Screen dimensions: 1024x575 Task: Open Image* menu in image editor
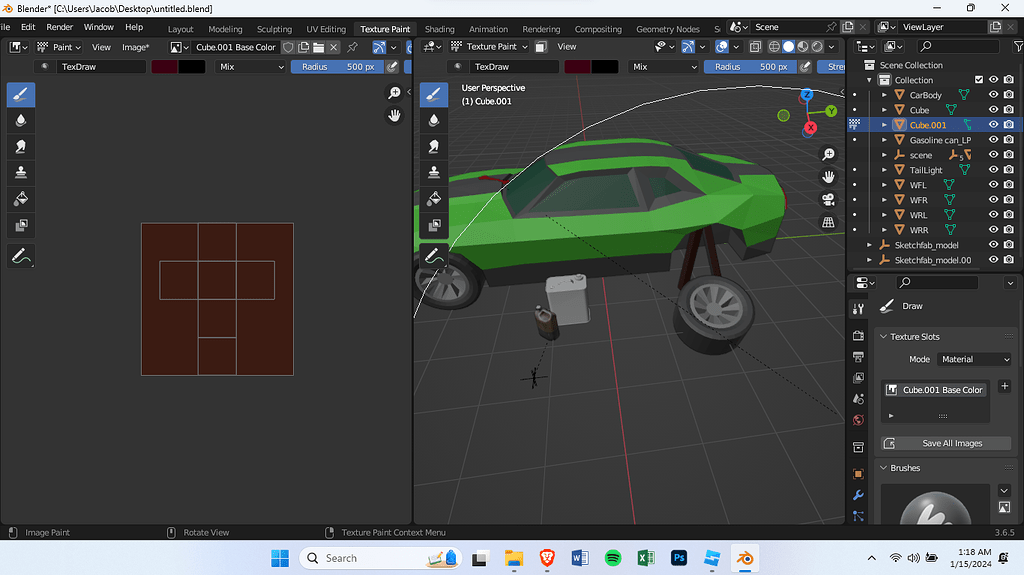[x=135, y=47]
